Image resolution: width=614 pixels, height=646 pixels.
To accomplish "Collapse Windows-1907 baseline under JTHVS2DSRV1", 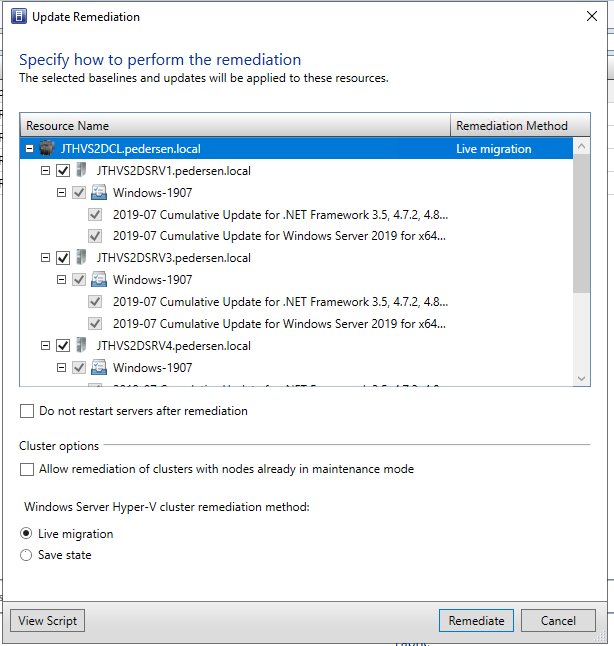I will point(61,192).
